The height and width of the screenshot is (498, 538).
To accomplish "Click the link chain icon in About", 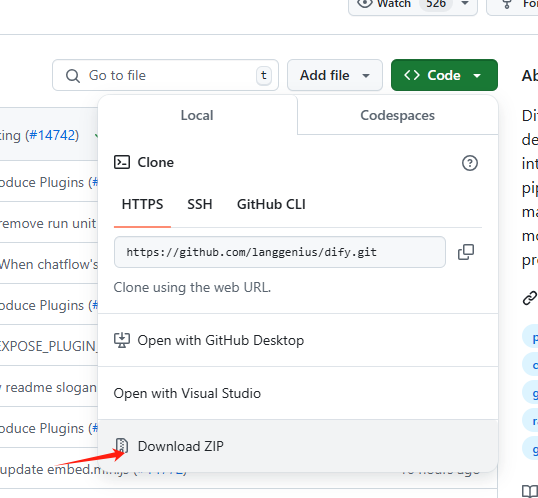I will [x=530, y=298].
